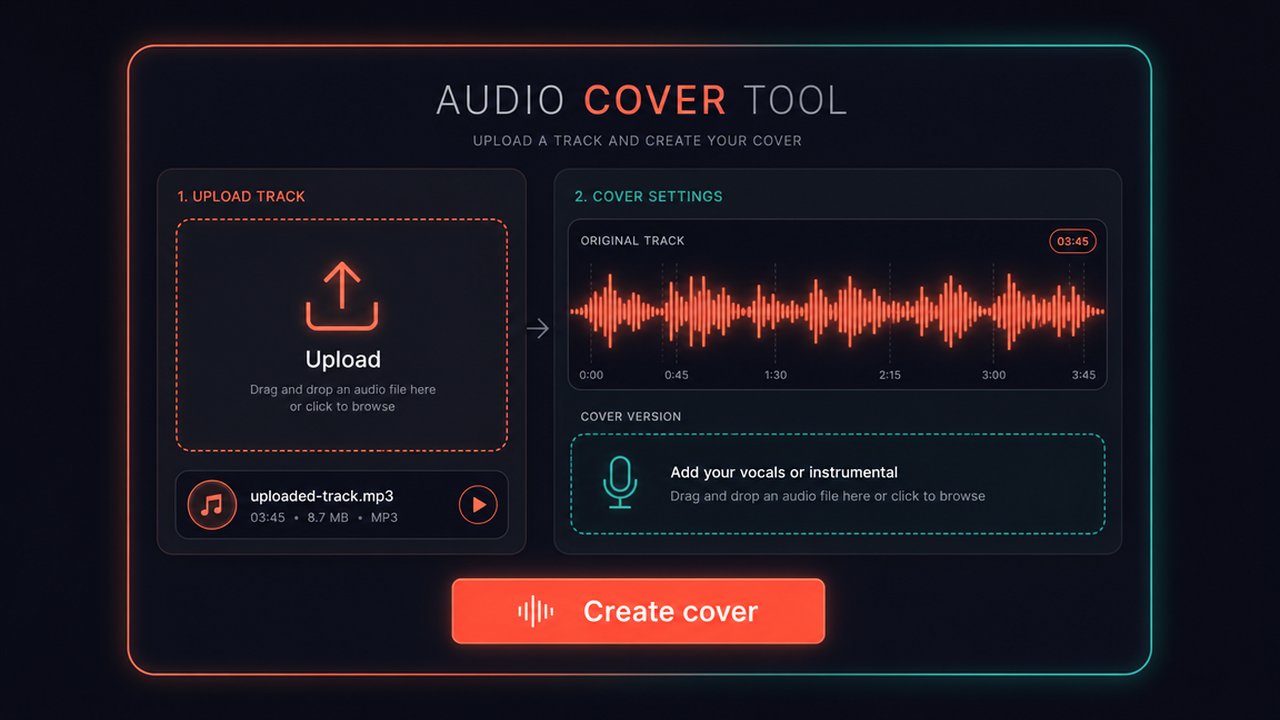Click the "UPLOAD A TRACK AND CREATE YOUR COVER" subtitle
1280x720 pixels.
point(637,141)
